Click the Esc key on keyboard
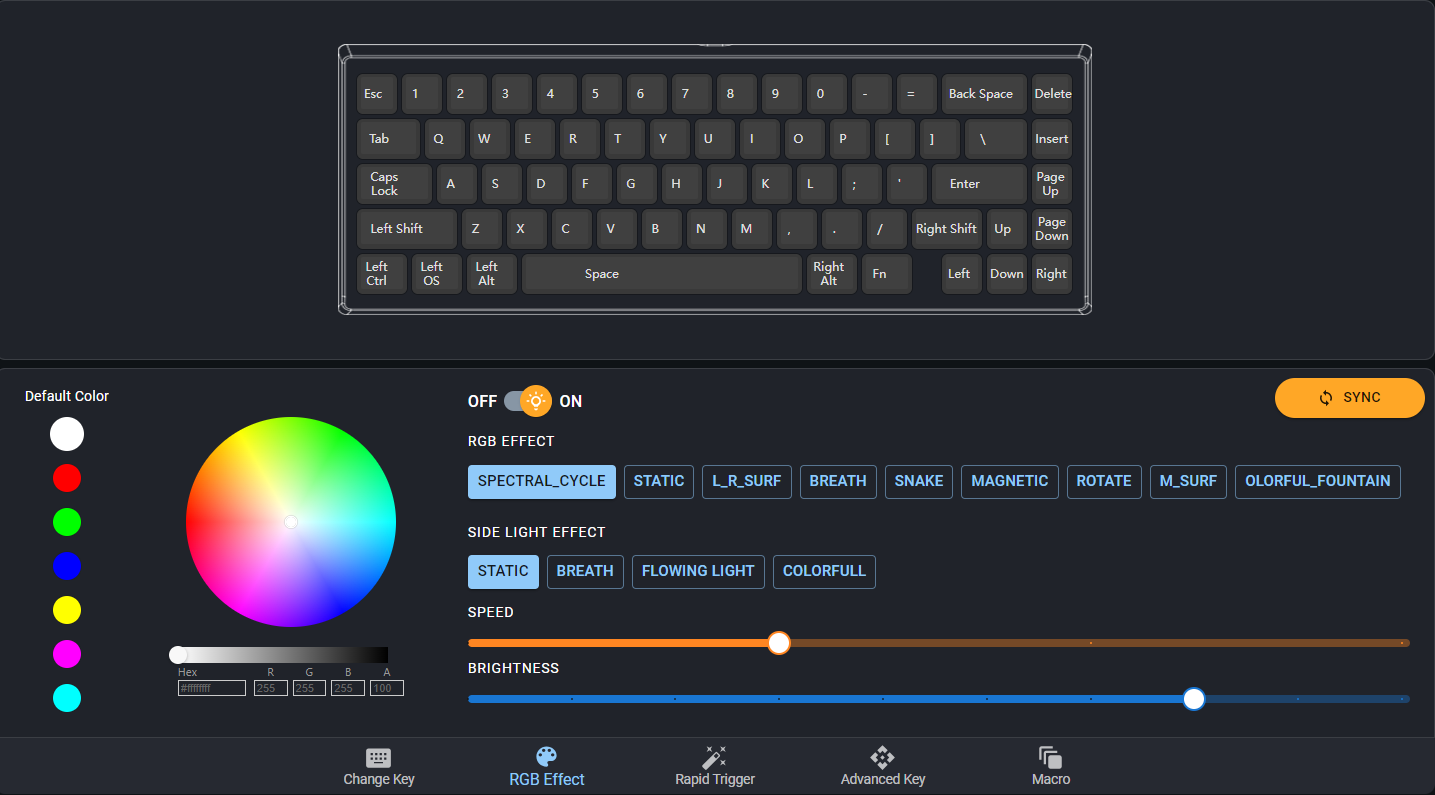The height and width of the screenshot is (795, 1435). [x=375, y=94]
